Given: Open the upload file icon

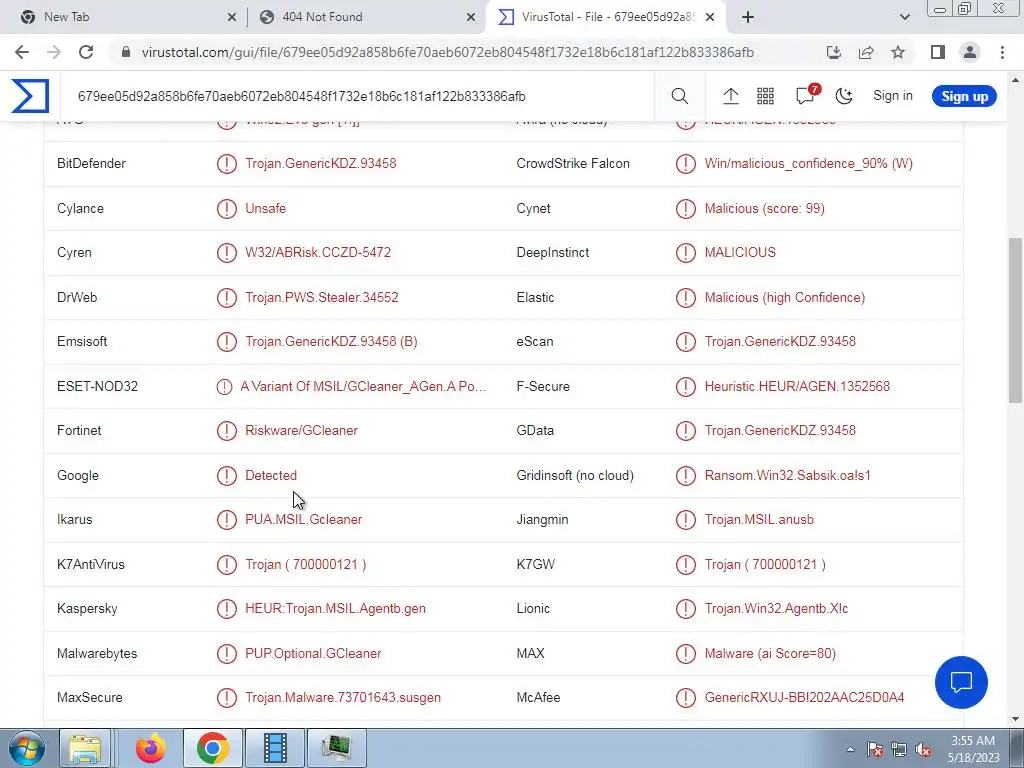Looking at the screenshot, I should point(730,96).
